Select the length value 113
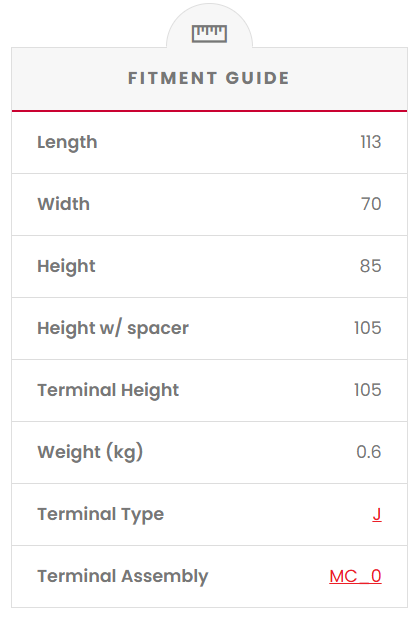The image size is (419, 617). (371, 142)
